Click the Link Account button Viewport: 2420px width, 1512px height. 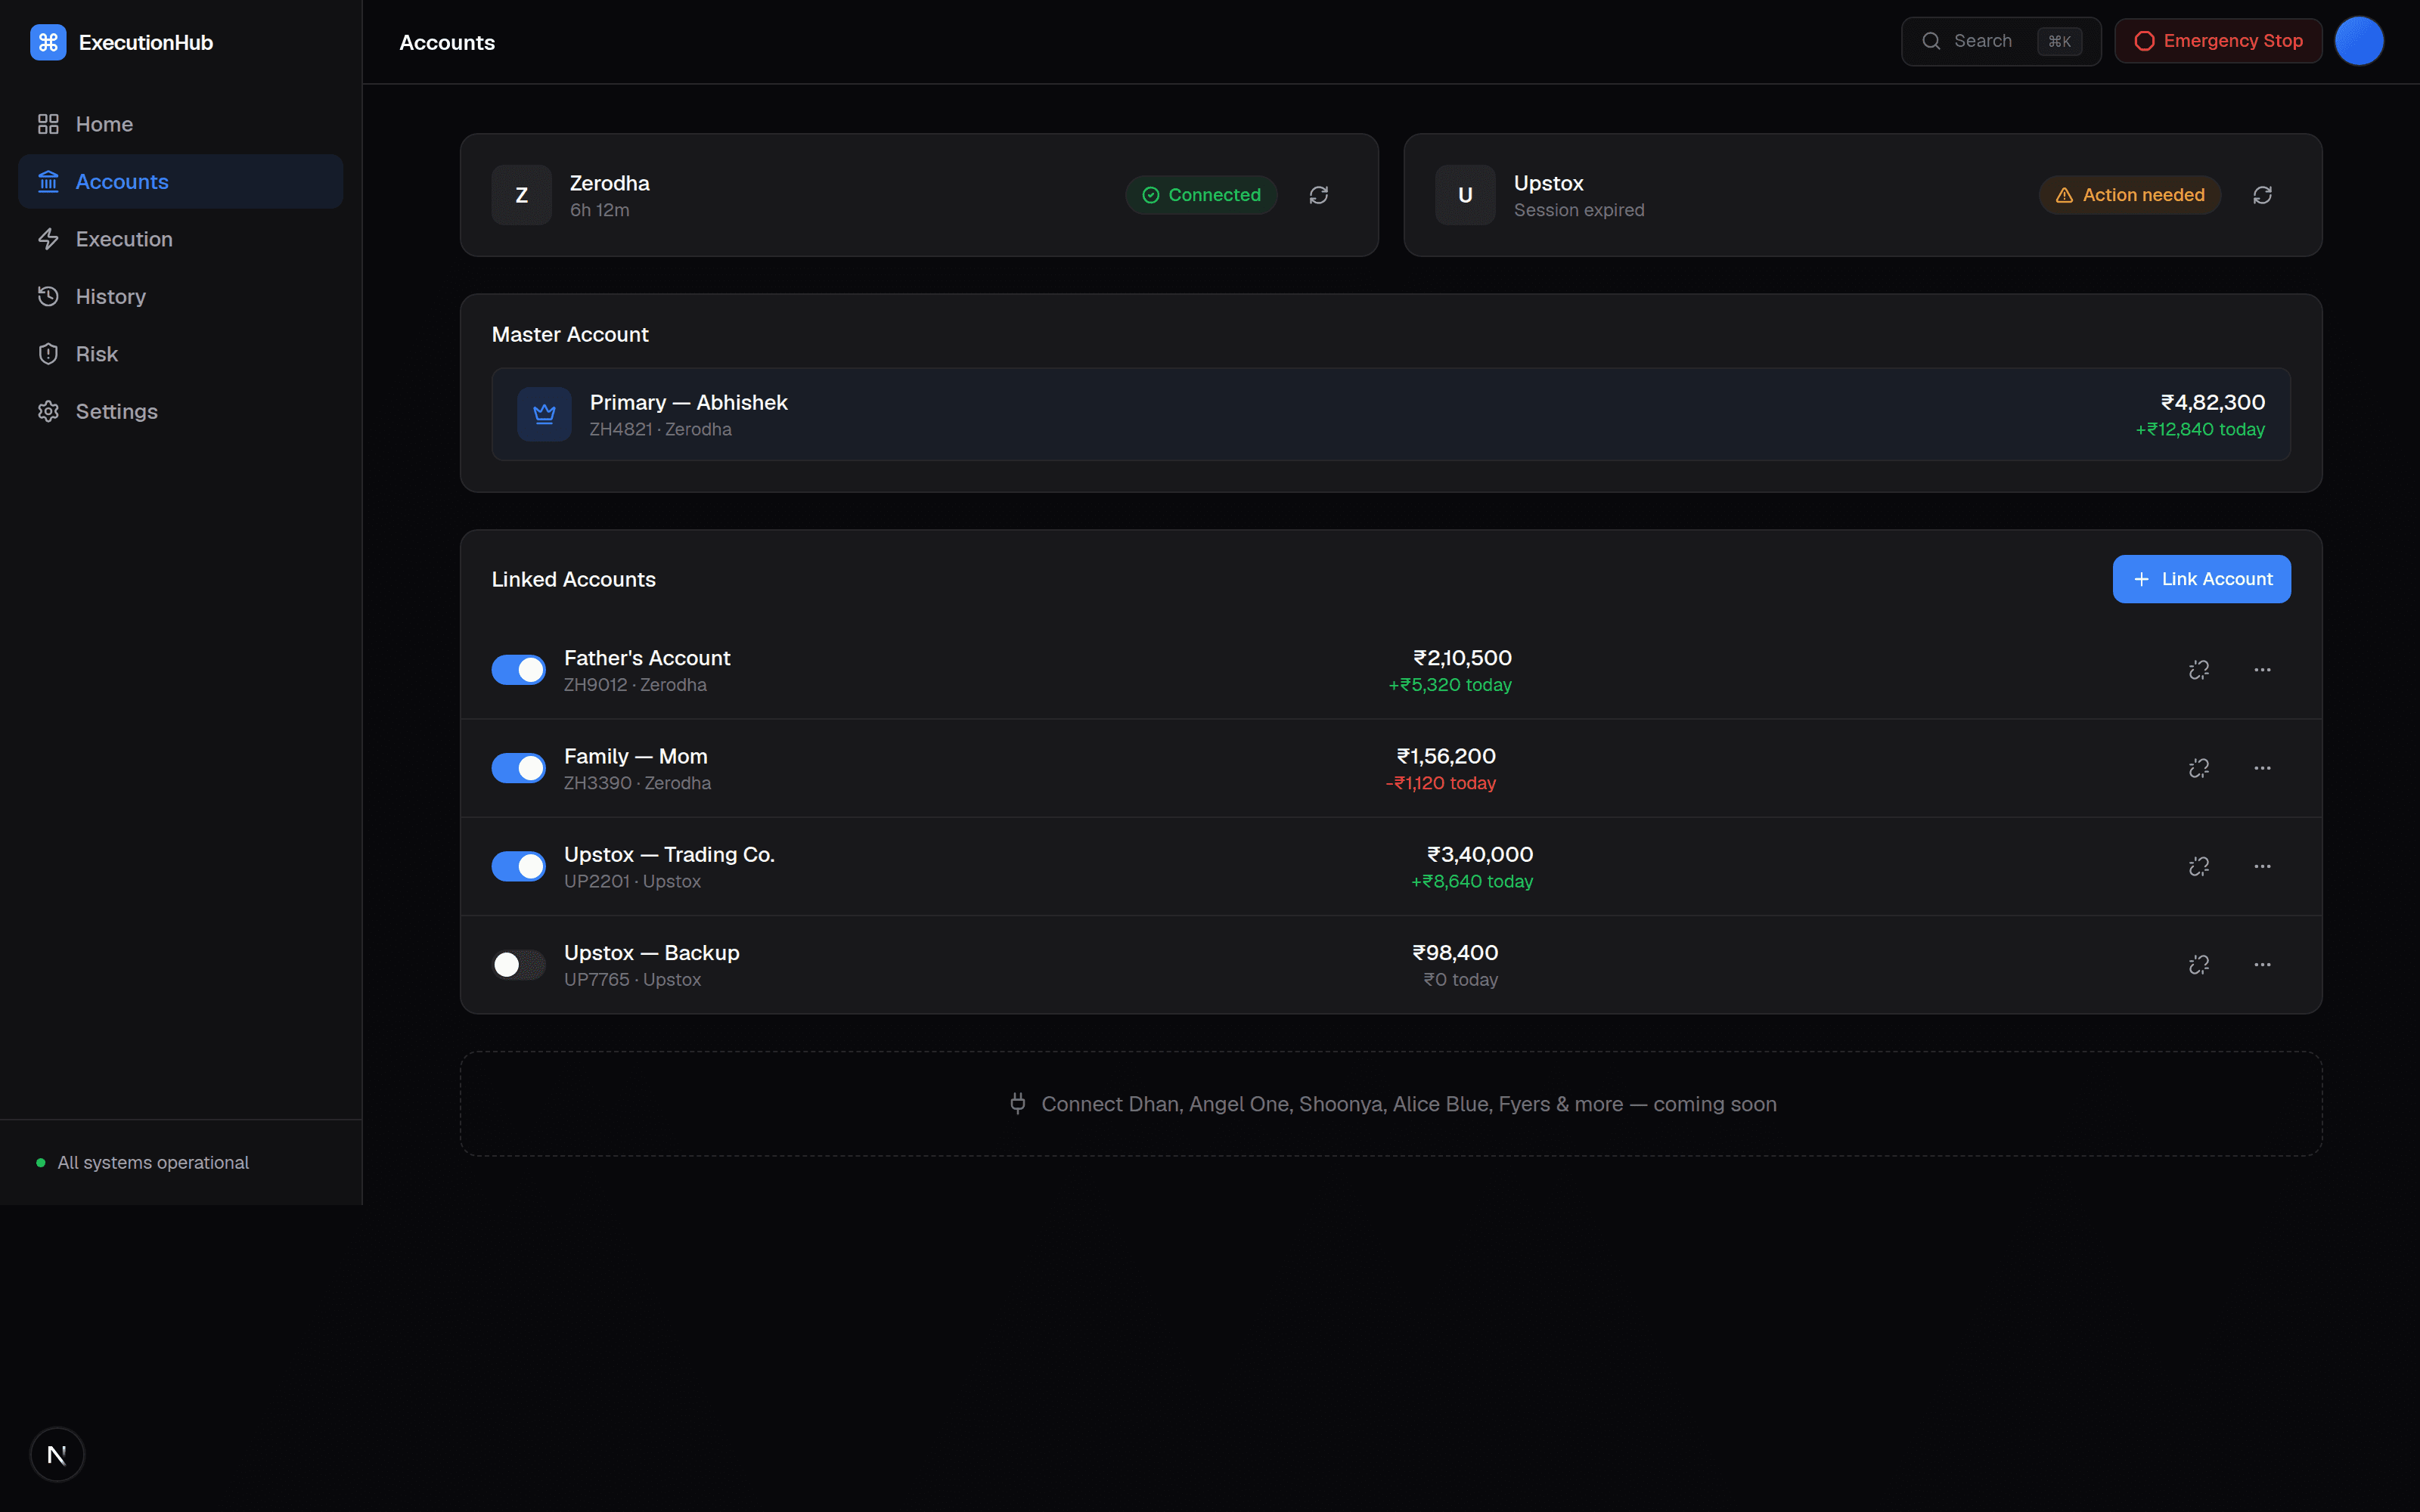[x=2201, y=579]
